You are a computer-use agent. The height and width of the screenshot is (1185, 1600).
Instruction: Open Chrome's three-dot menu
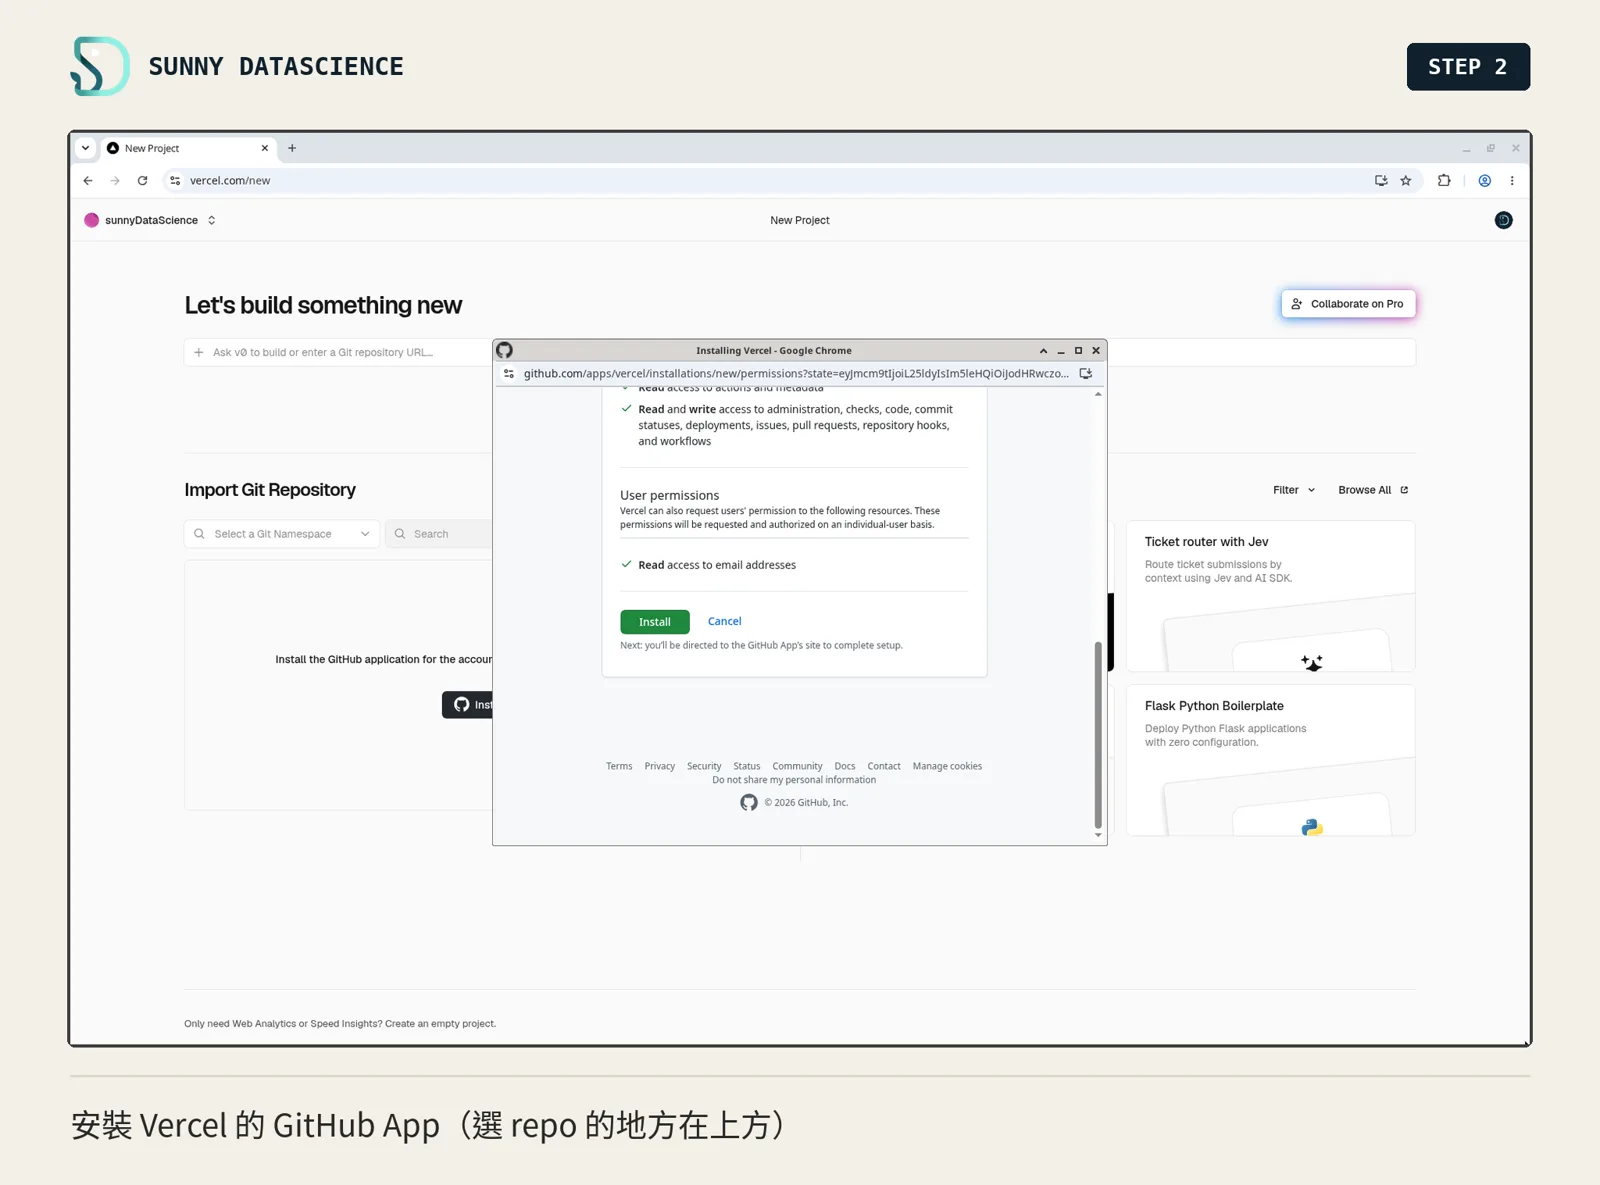(x=1512, y=181)
